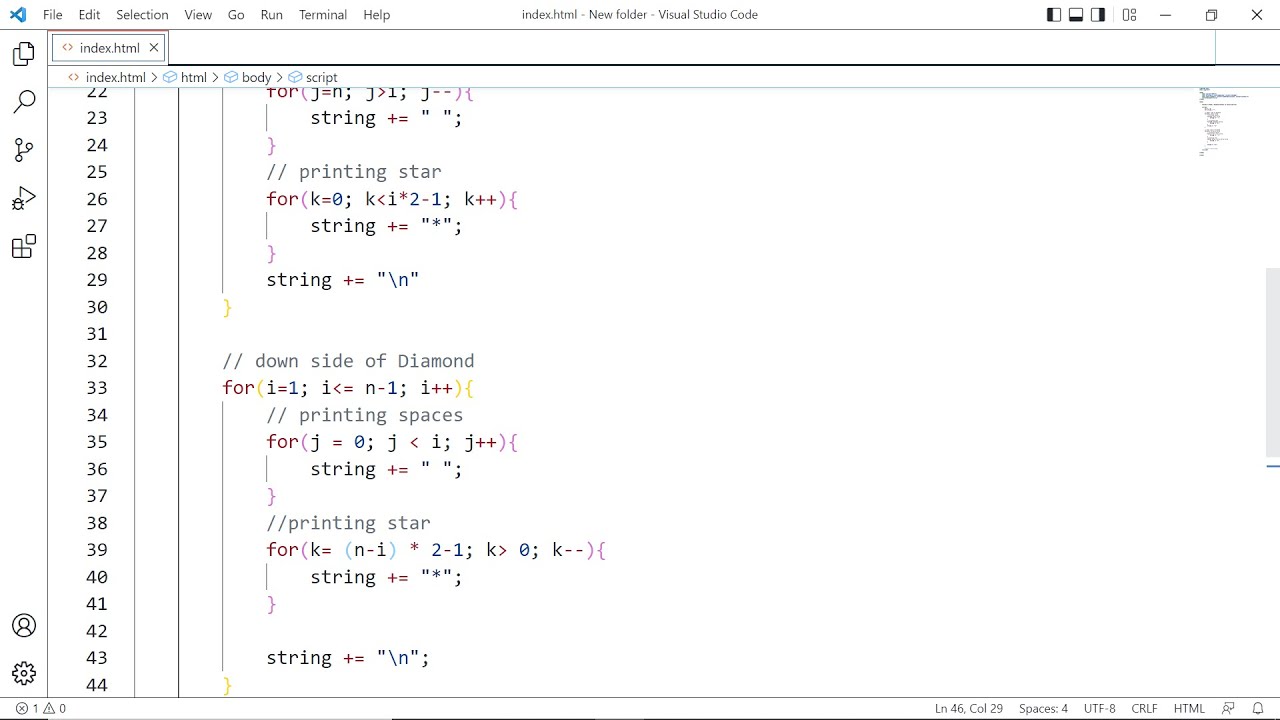
Task: Click the VS Code logo icon
Action: (18, 15)
